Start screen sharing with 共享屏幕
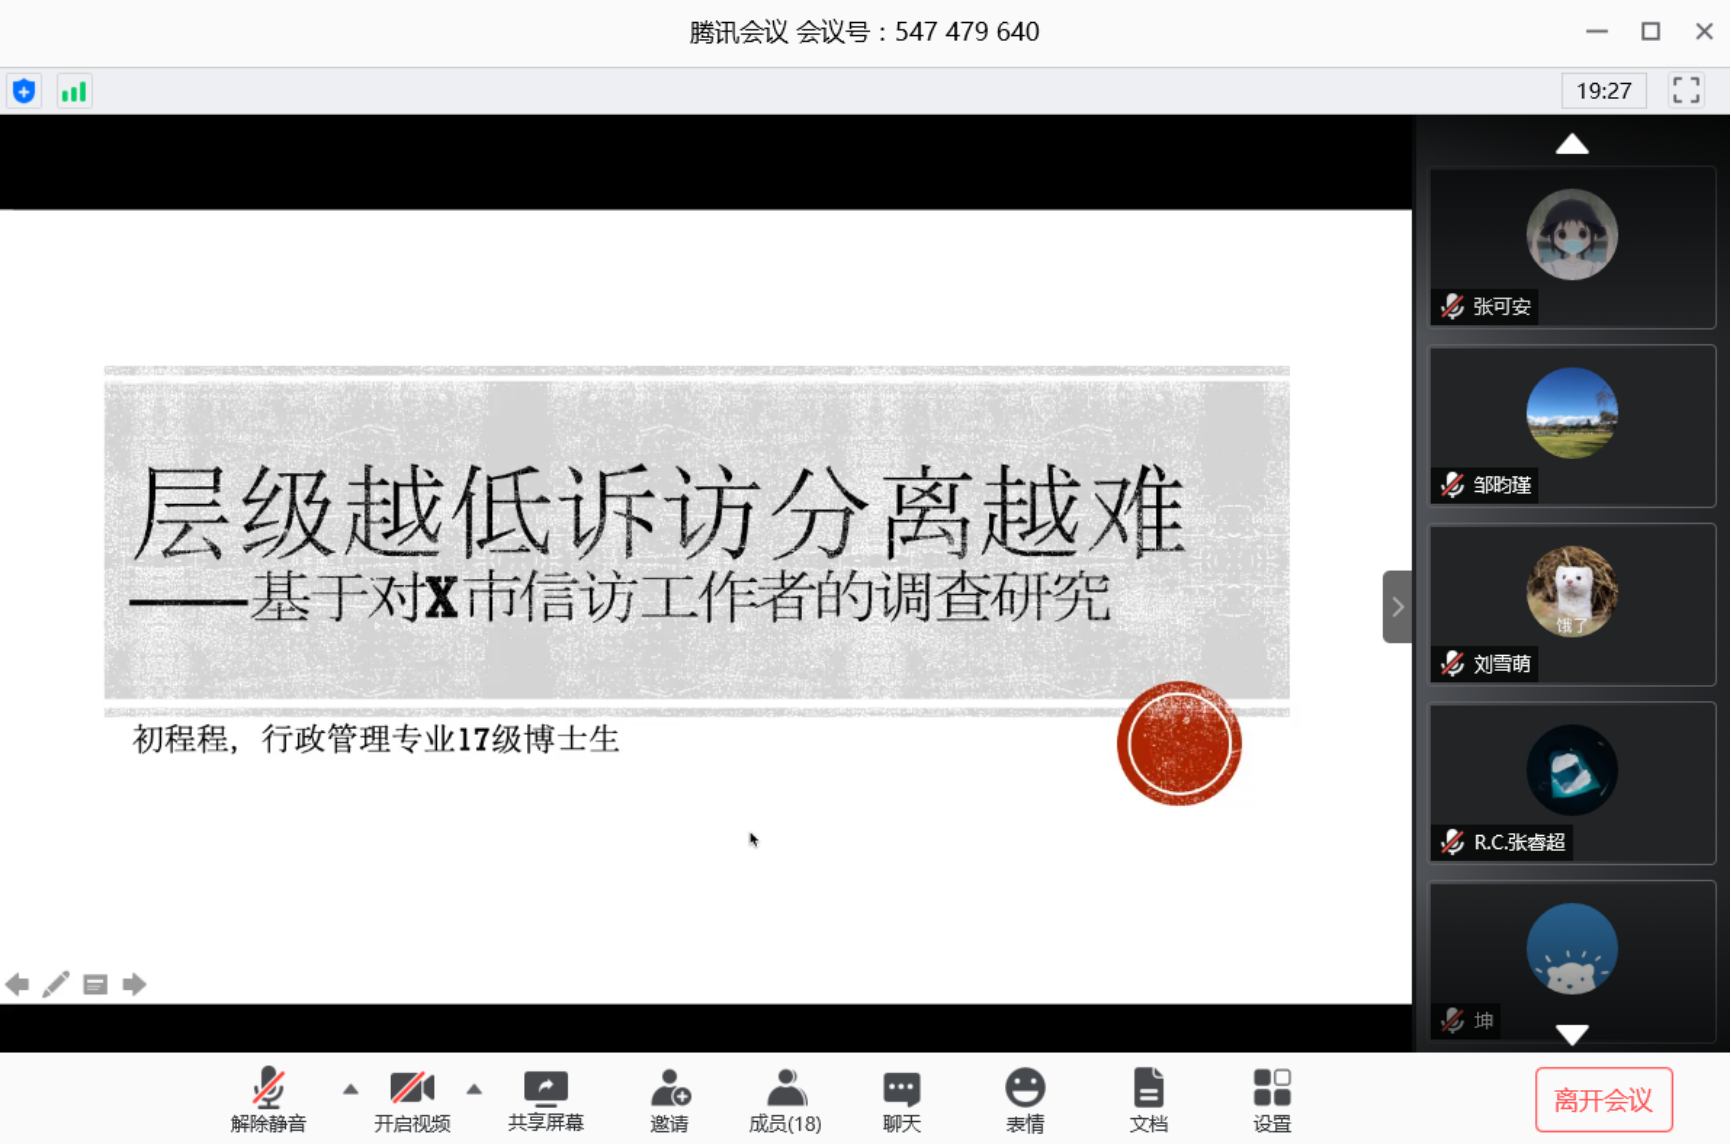The width and height of the screenshot is (1731, 1144). point(545,1100)
